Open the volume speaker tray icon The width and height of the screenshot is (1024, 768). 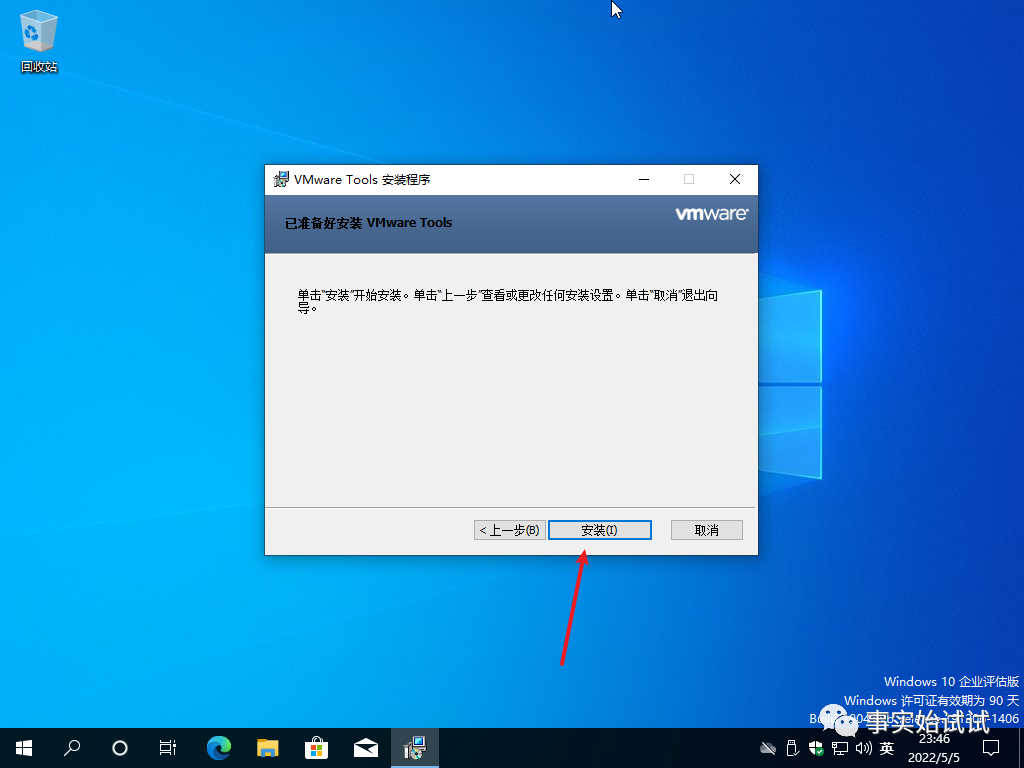(863, 748)
